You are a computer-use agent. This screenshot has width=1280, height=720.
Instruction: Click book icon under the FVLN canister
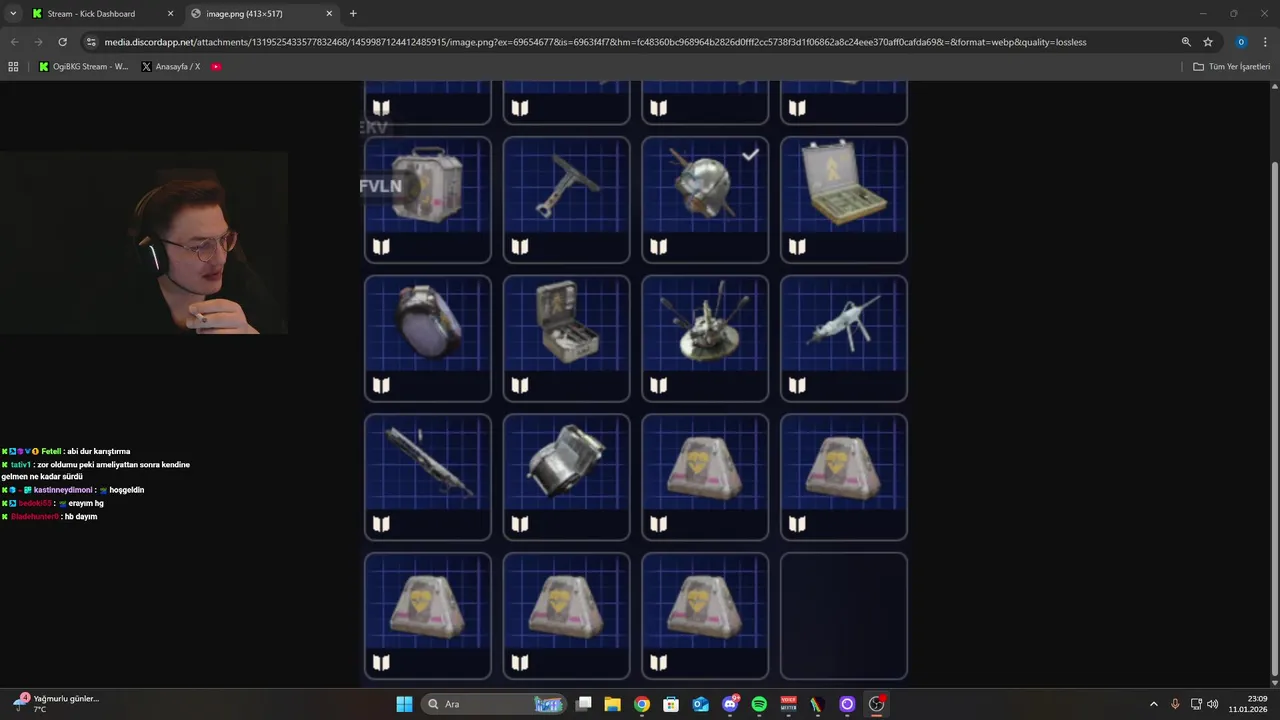tap(381, 246)
